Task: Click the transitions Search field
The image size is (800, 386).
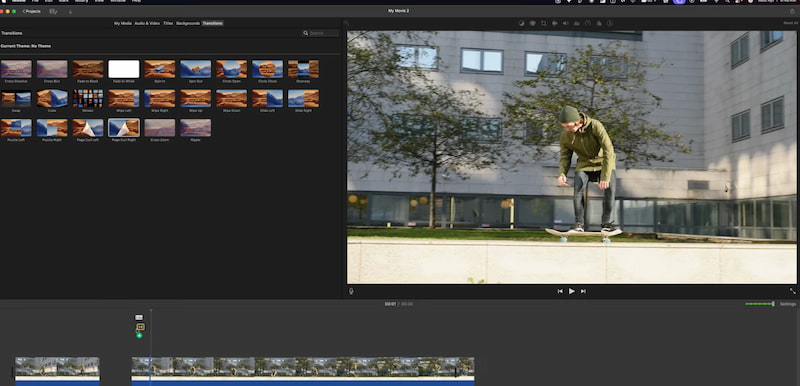Action: click(x=320, y=33)
